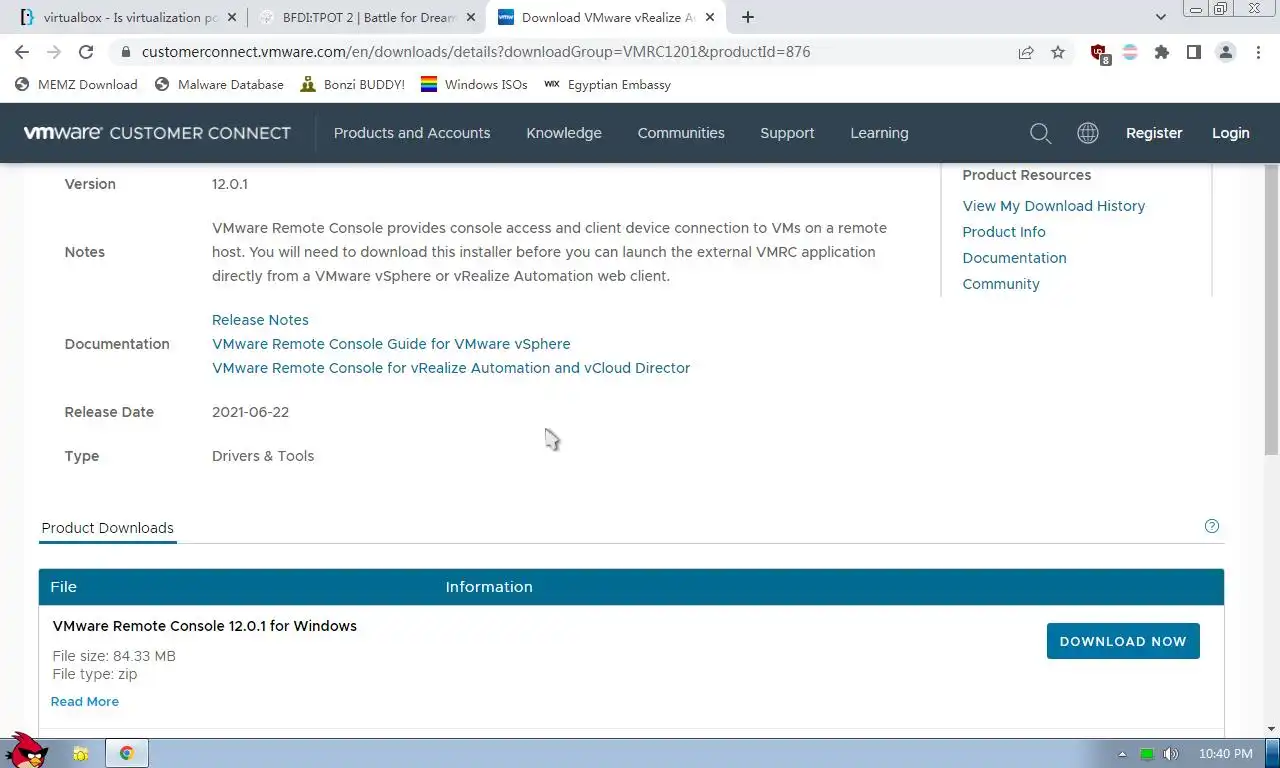Go back with the browser back arrow
1280x768 pixels.
[x=22, y=52]
